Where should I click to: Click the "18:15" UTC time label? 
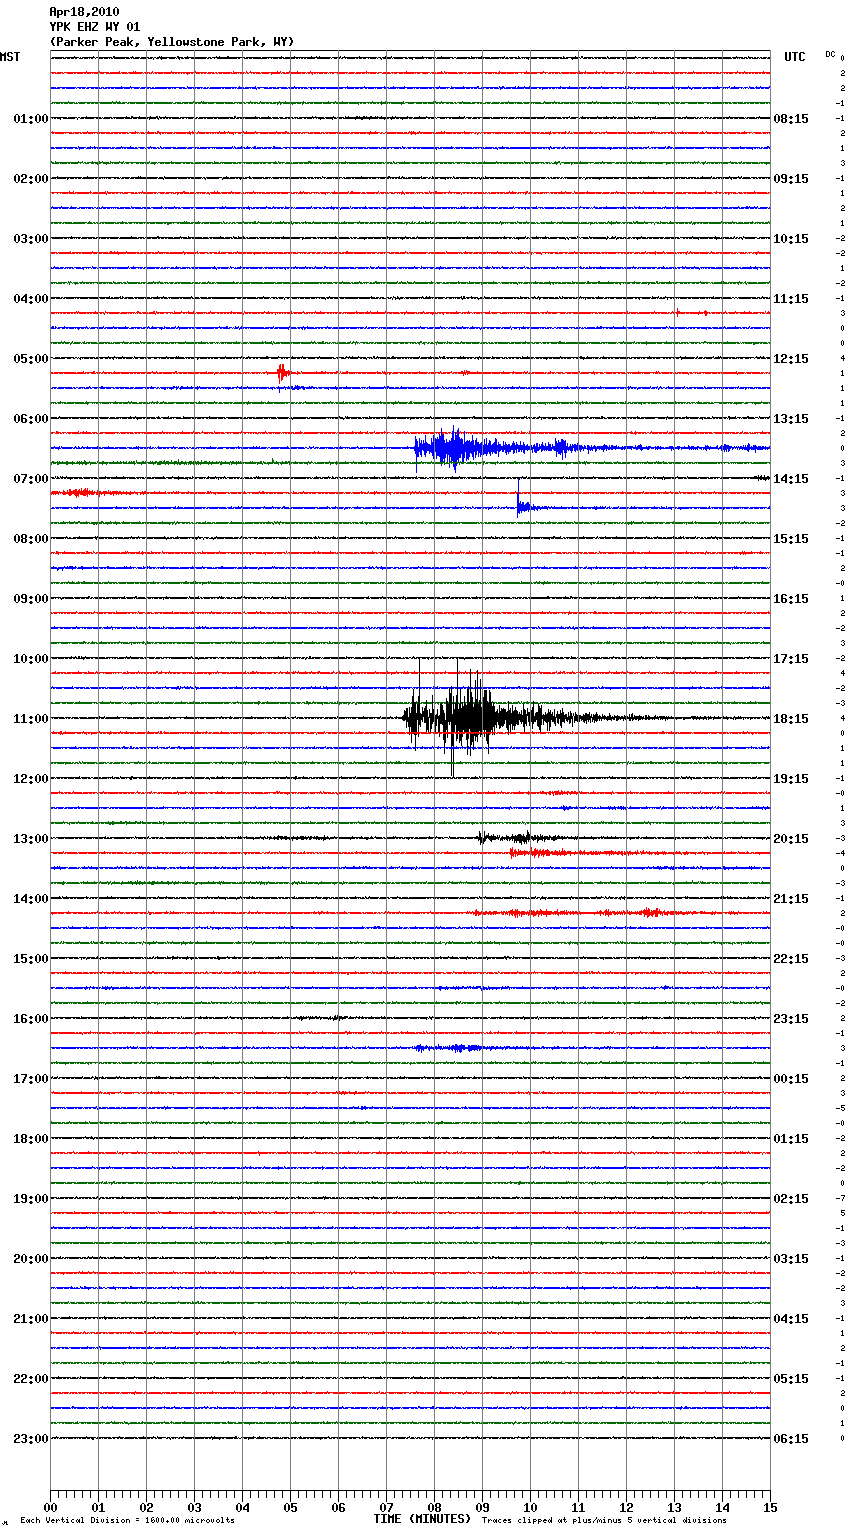pyautogui.click(x=791, y=719)
